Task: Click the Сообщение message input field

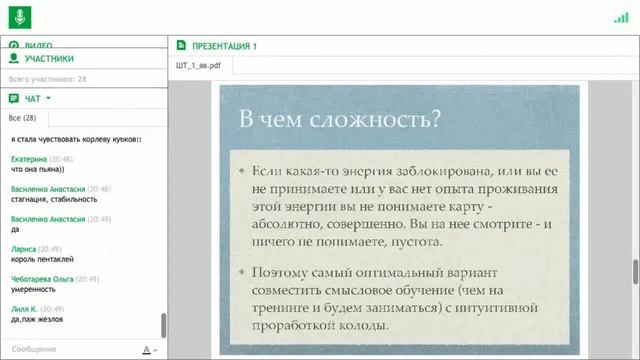Action: click(x=73, y=349)
